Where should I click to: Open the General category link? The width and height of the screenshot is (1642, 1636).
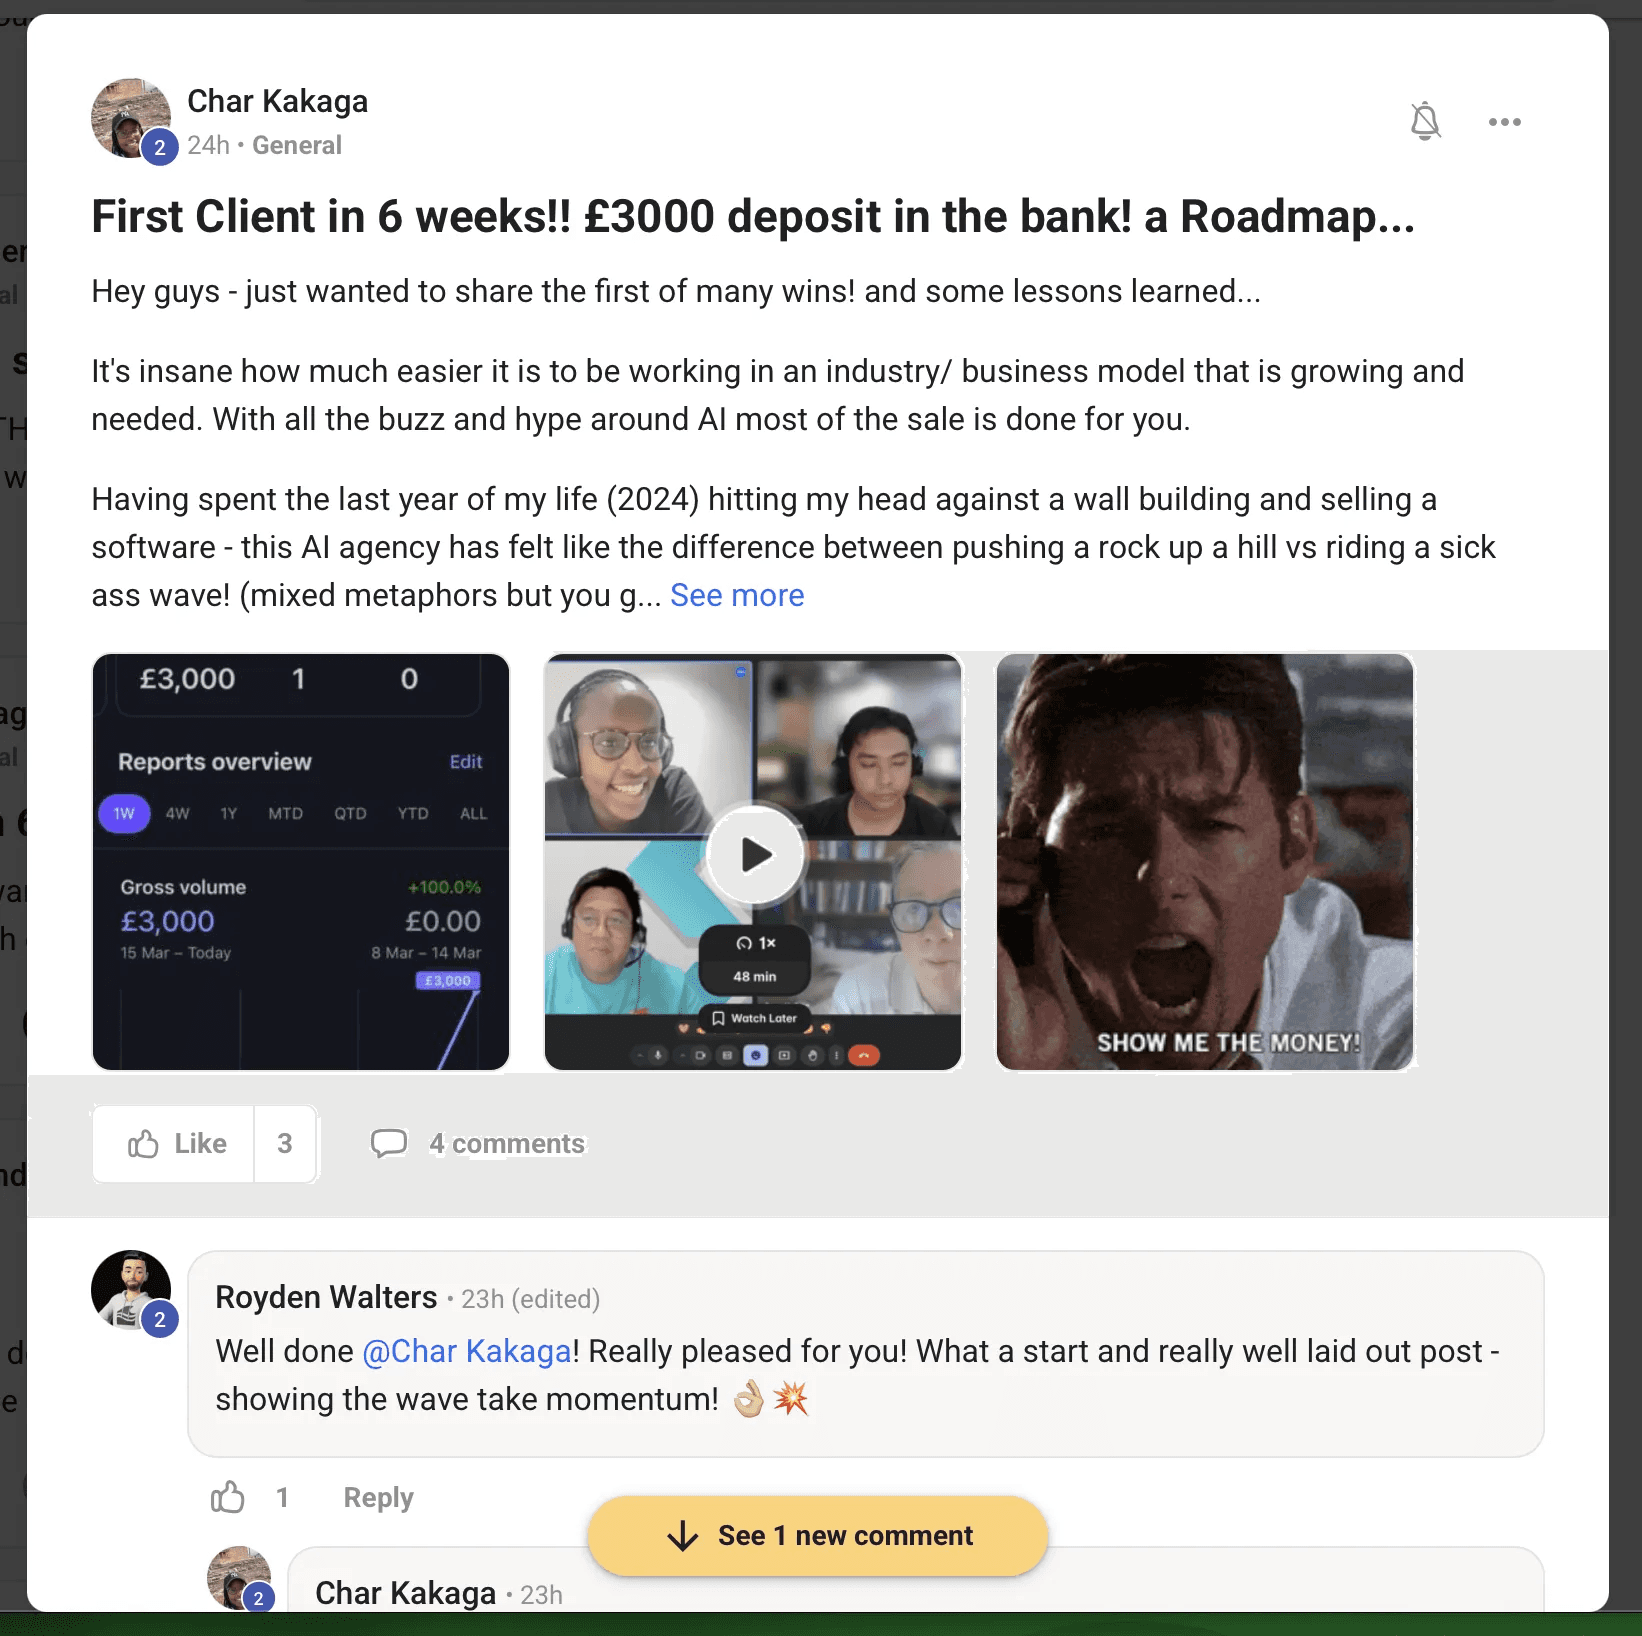click(296, 146)
